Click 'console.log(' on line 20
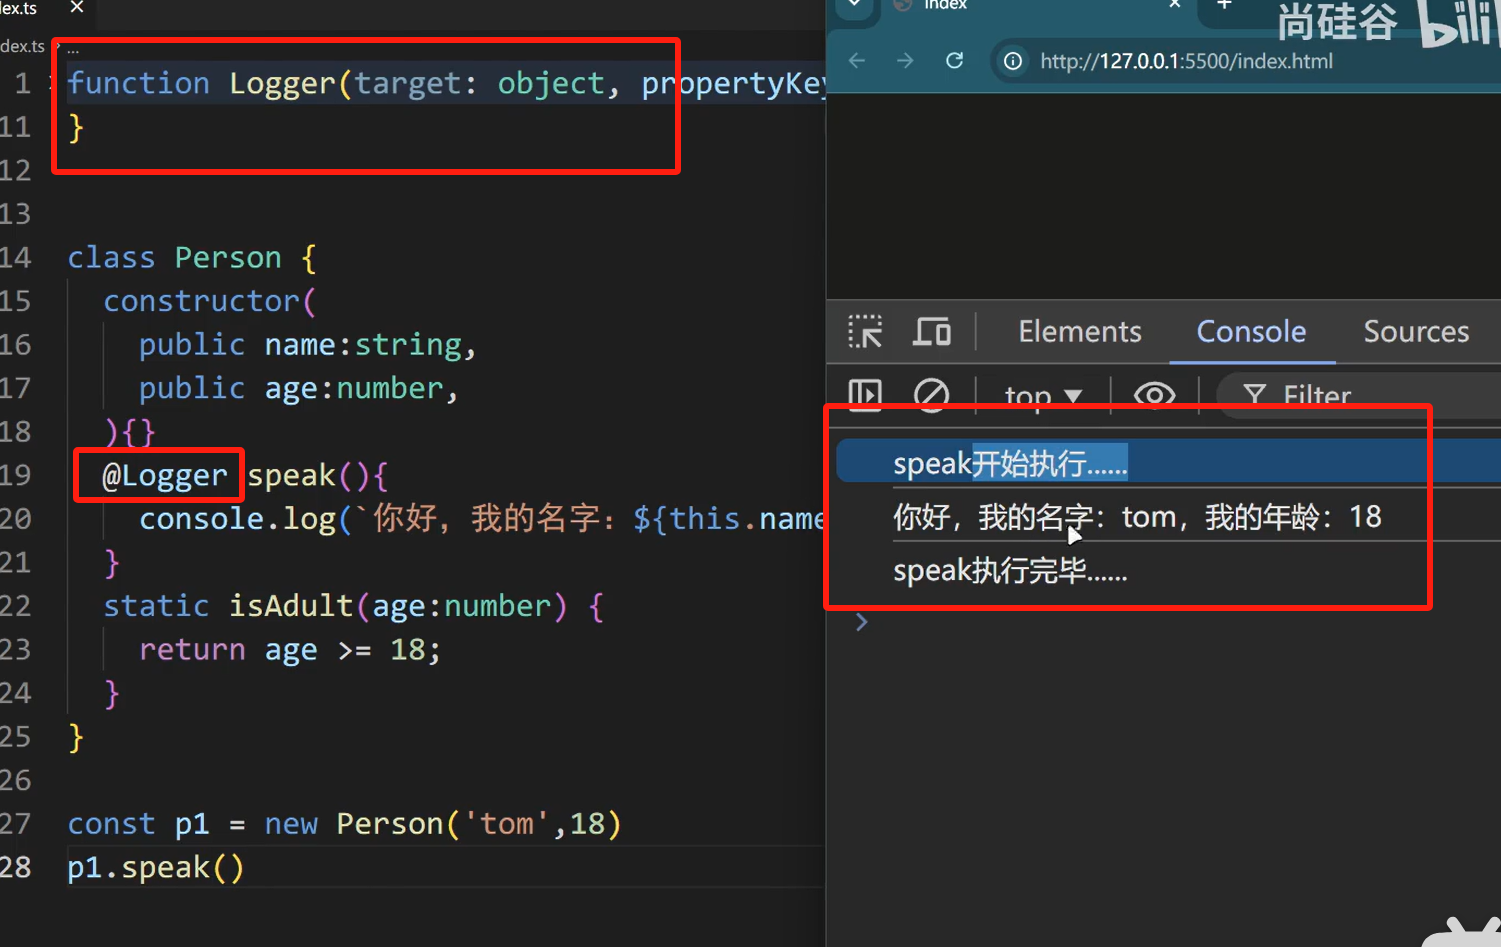This screenshot has height=947, width=1501. (x=246, y=518)
